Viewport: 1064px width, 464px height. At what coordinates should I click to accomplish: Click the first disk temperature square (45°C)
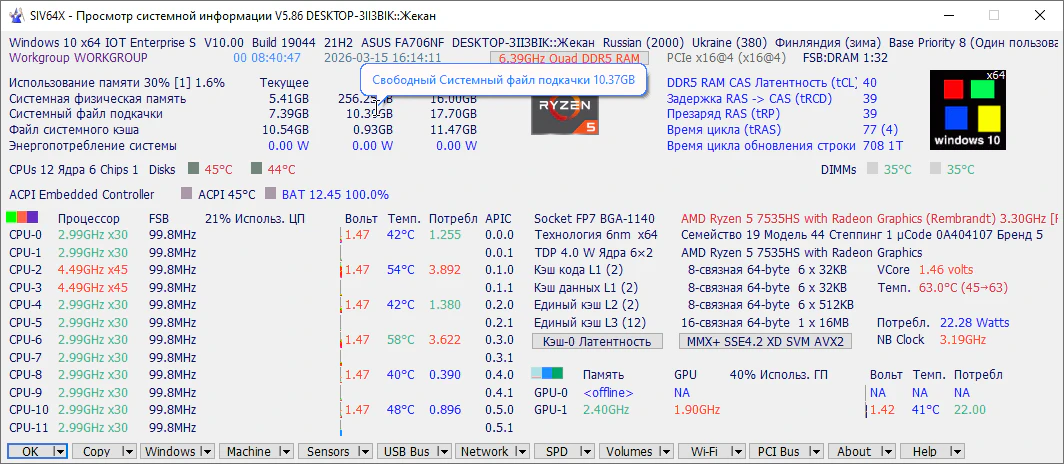tap(194, 170)
